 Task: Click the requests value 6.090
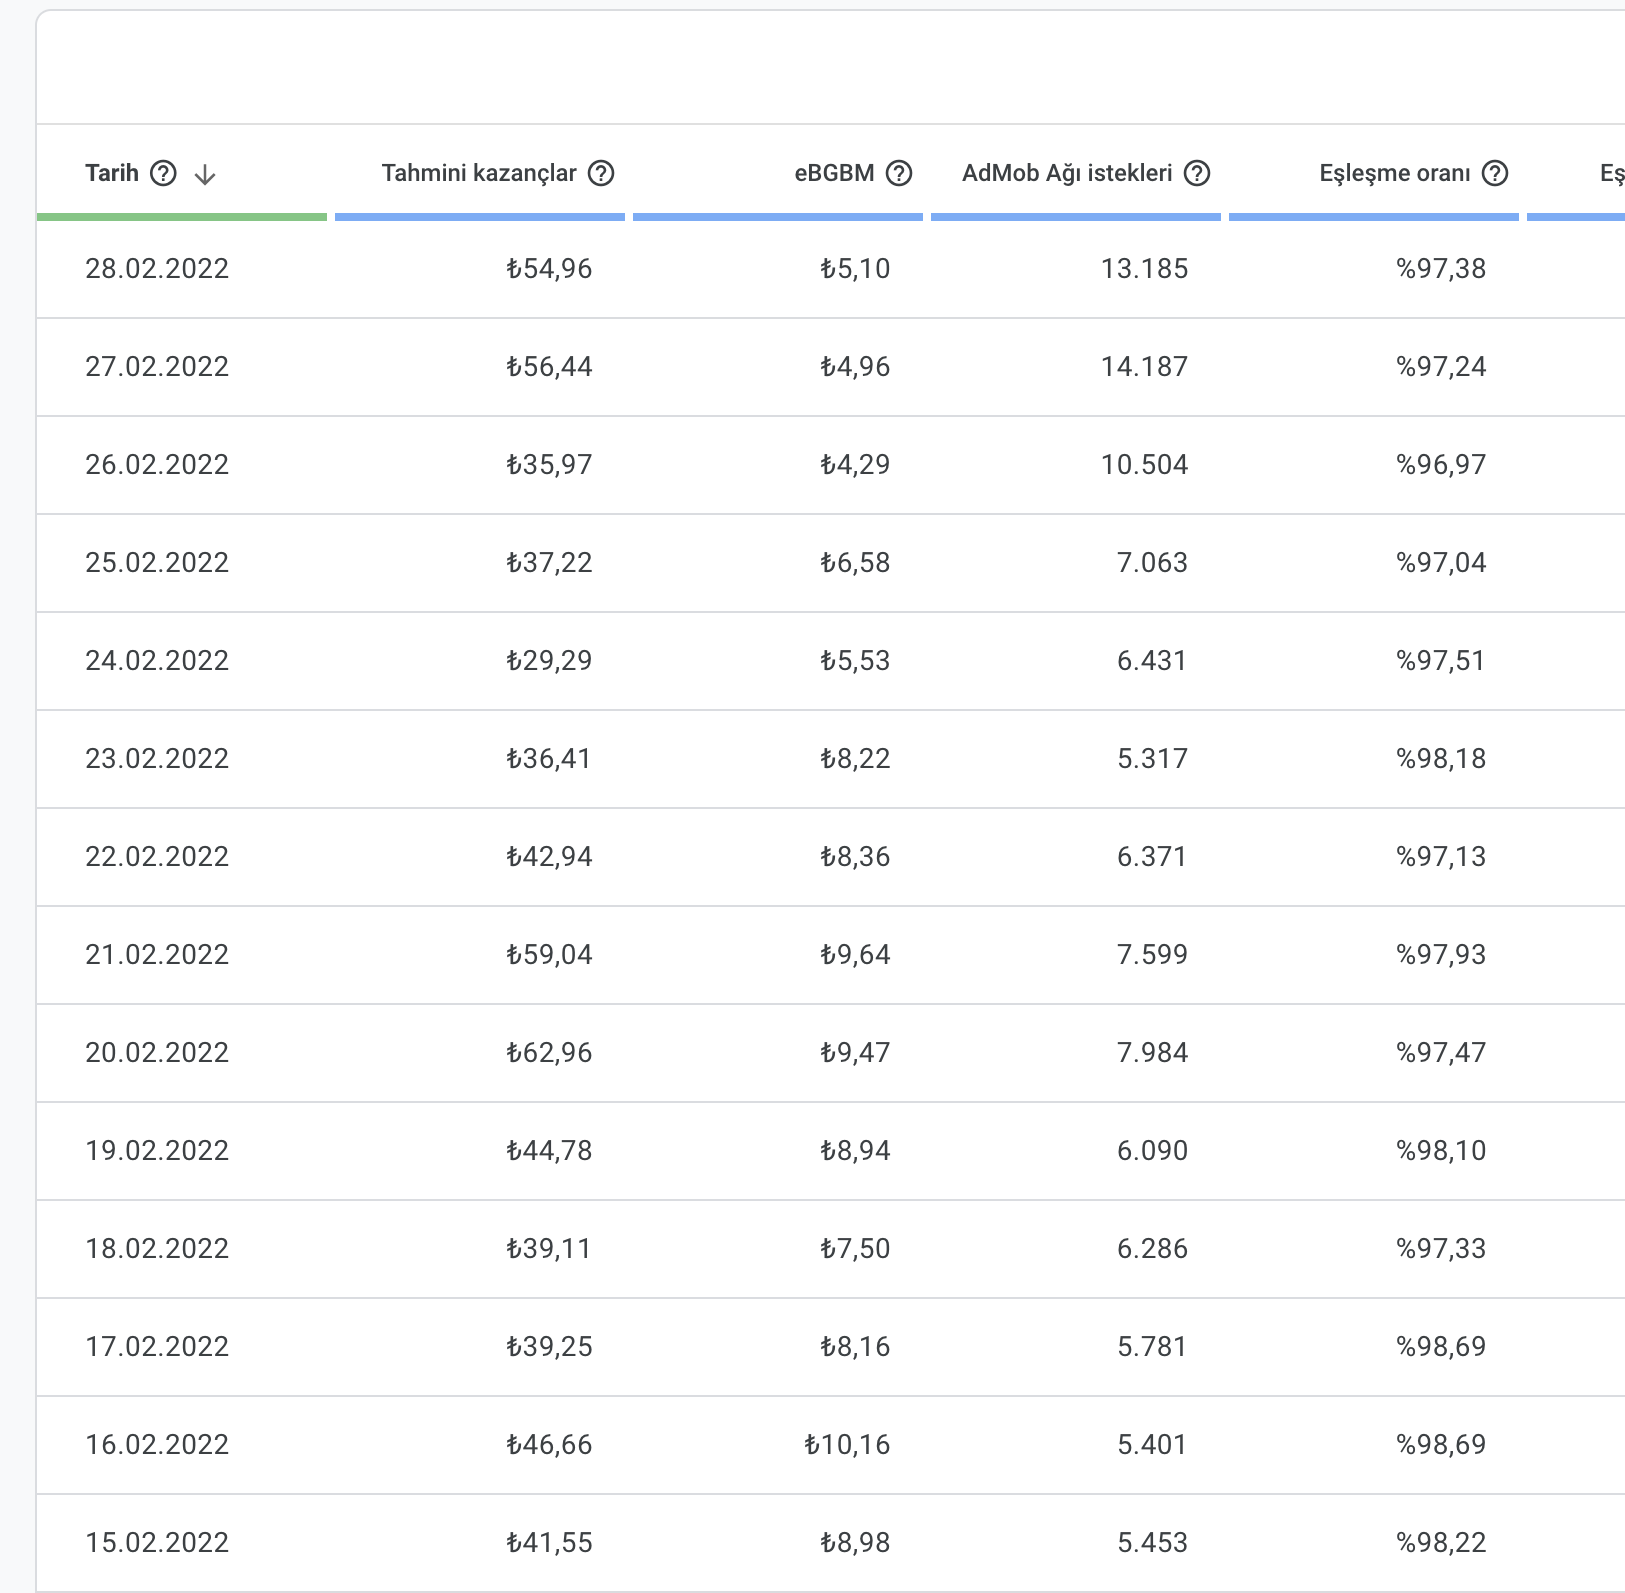click(x=1153, y=1151)
